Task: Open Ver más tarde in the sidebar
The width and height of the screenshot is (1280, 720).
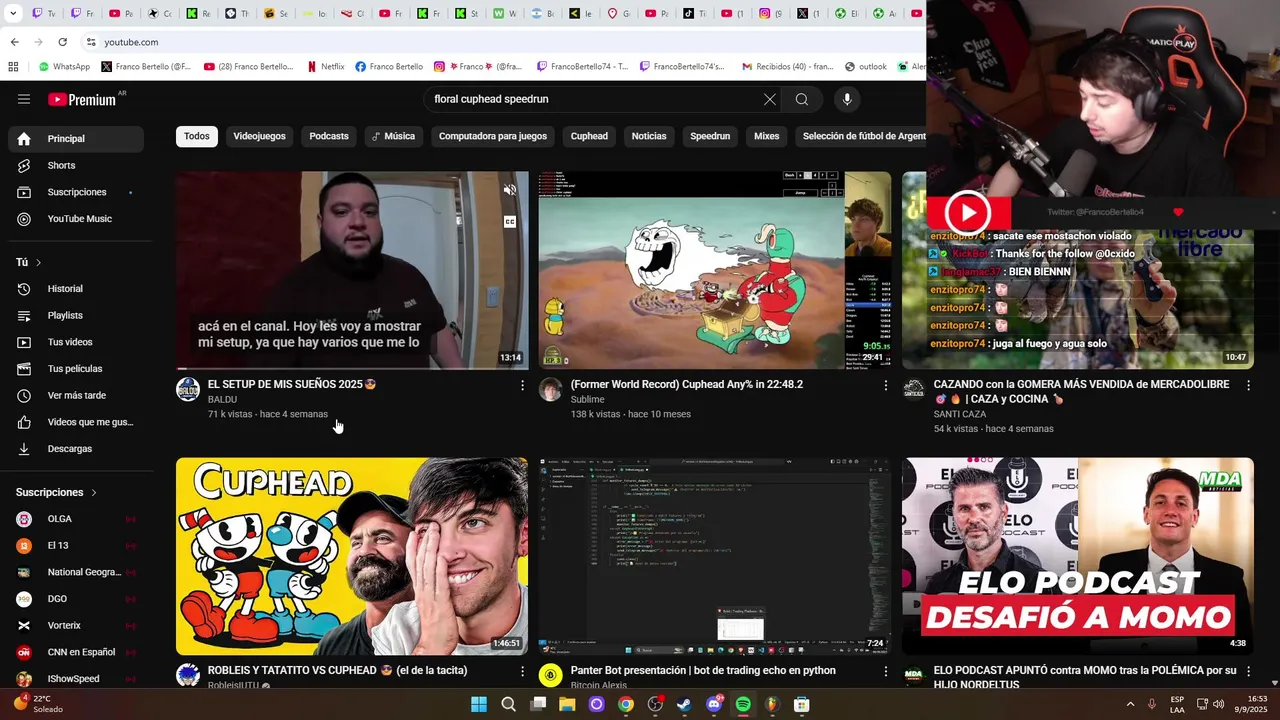Action: 76,395
